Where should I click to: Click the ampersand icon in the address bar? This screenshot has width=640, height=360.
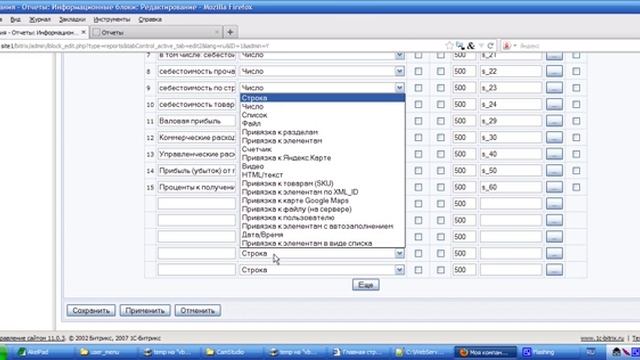(471, 46)
